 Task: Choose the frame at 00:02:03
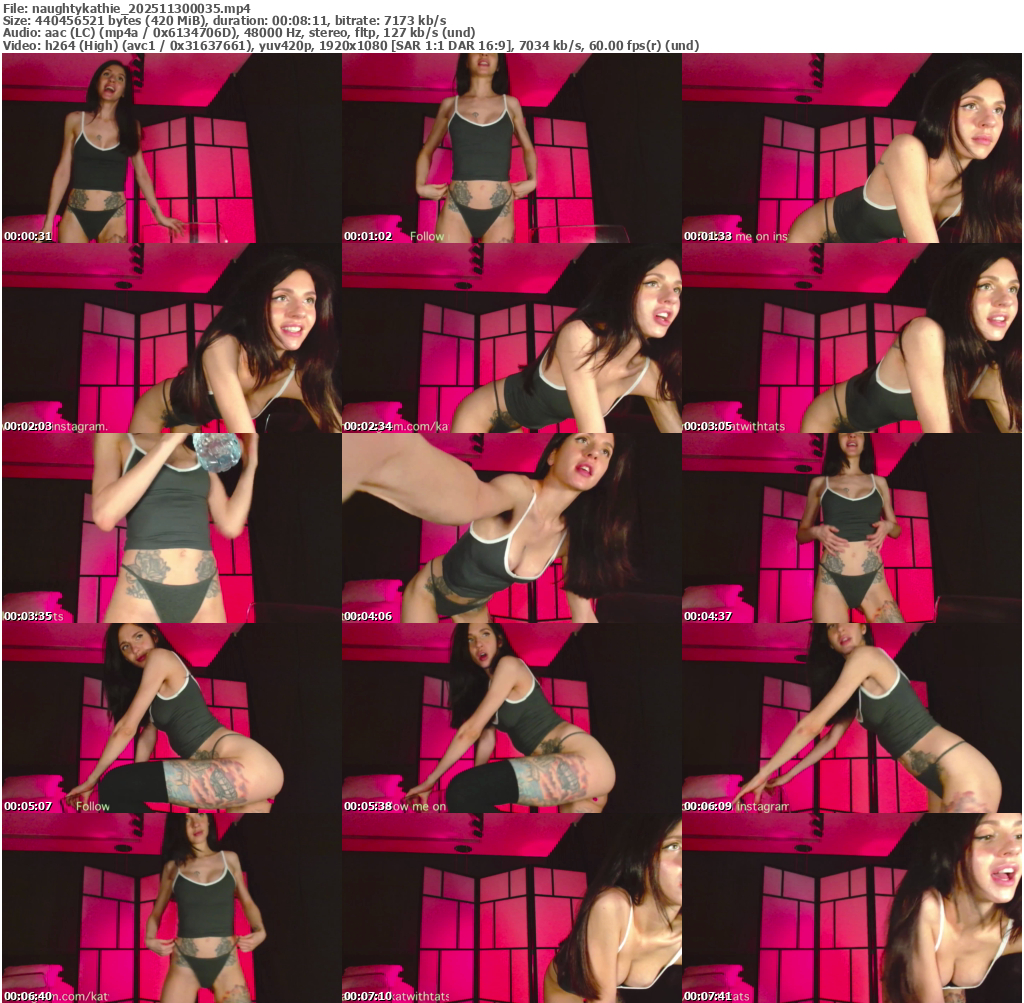[x=171, y=338]
